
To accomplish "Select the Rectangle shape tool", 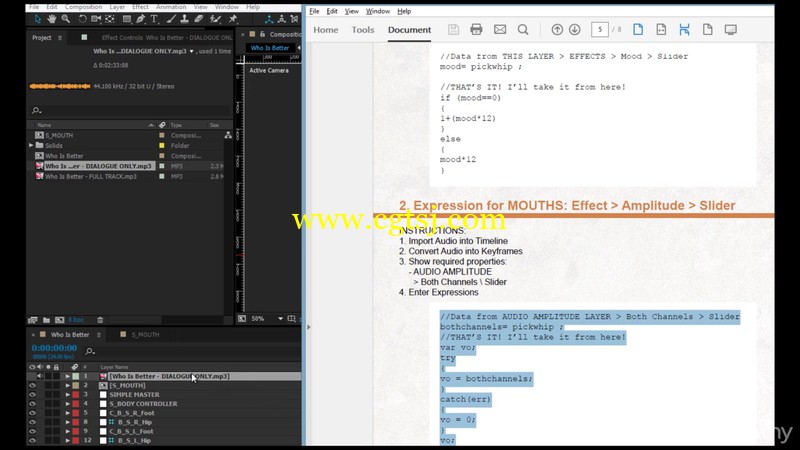I will [127, 19].
